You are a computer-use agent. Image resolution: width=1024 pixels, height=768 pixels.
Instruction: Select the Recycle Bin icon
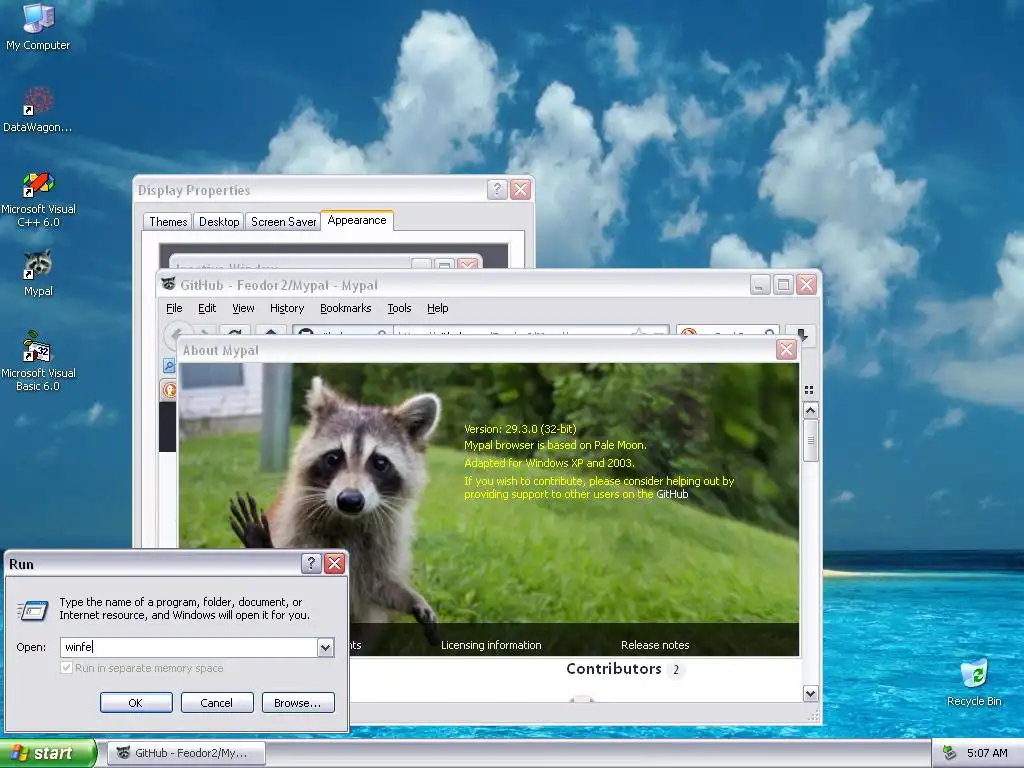(974, 682)
